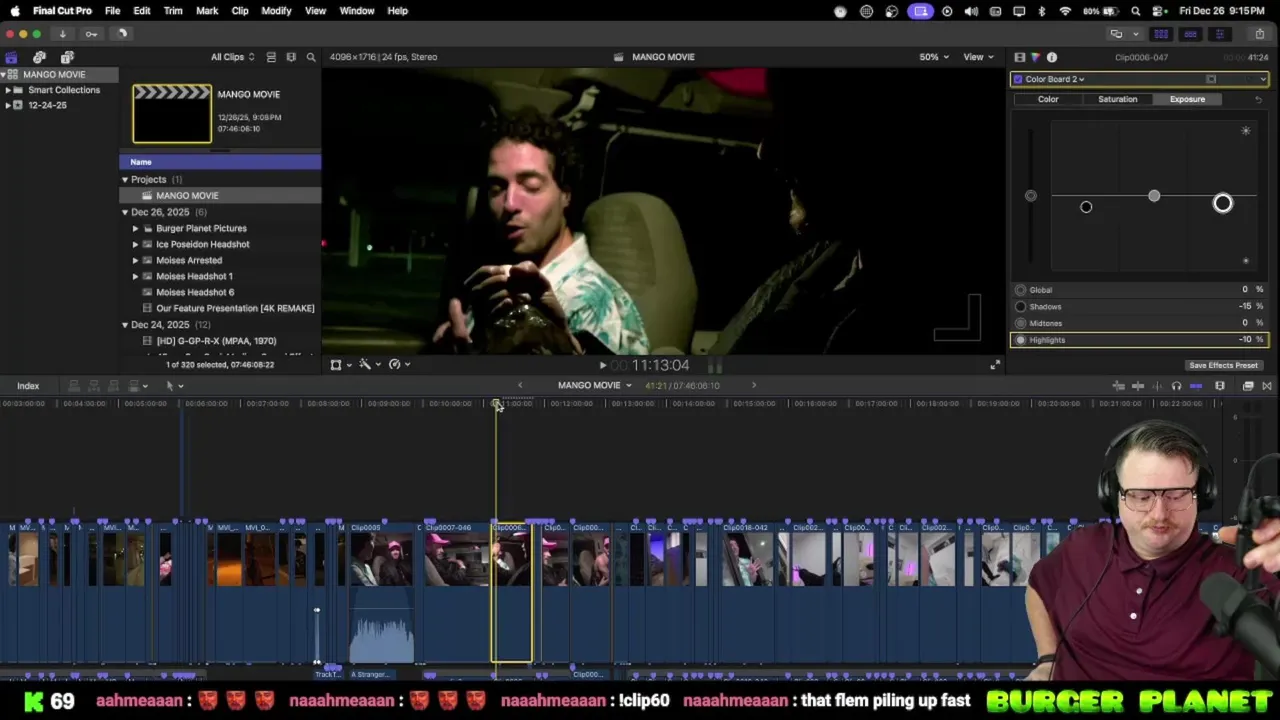Go forward in timeline history arrow
This screenshot has width=1280, height=720.
(x=754, y=386)
